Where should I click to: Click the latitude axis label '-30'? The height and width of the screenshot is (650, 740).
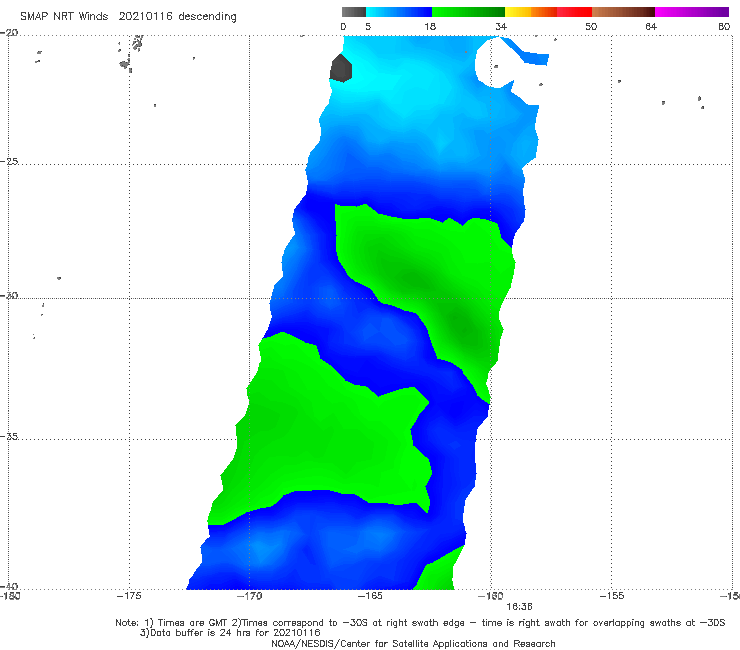(x=9, y=295)
